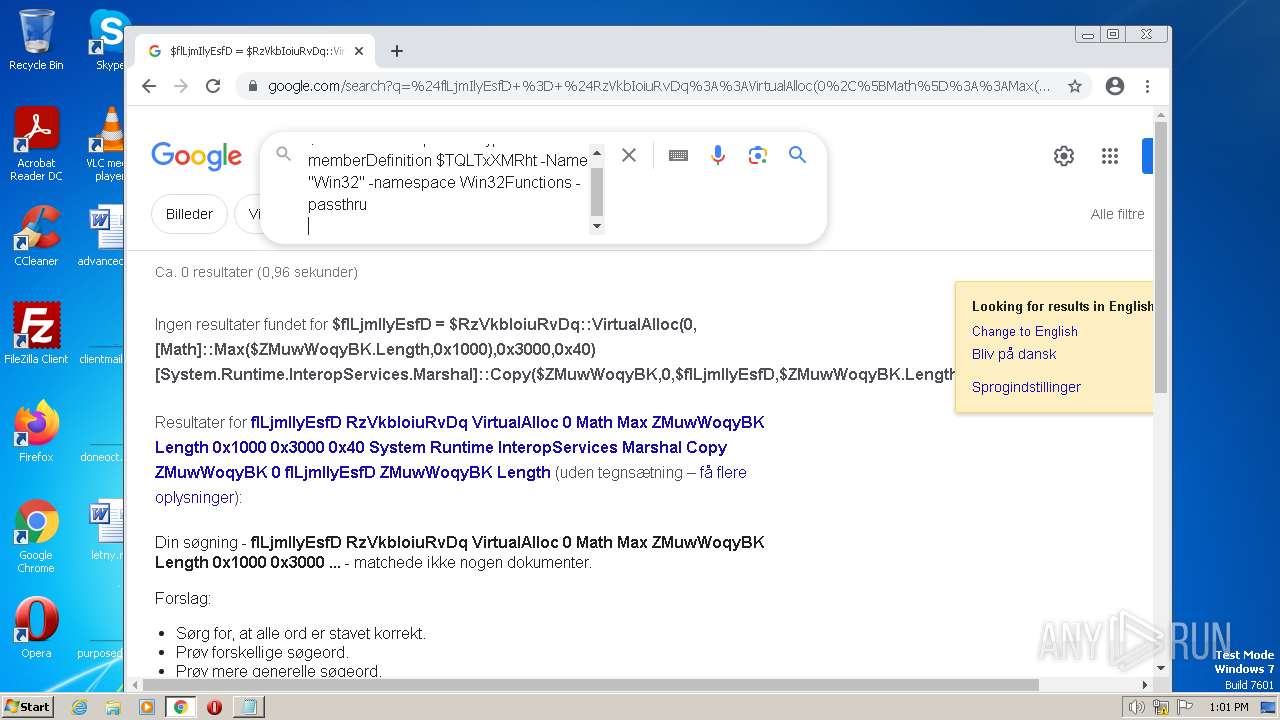
Task: Launch Opera from desktop
Action: click(x=36, y=627)
